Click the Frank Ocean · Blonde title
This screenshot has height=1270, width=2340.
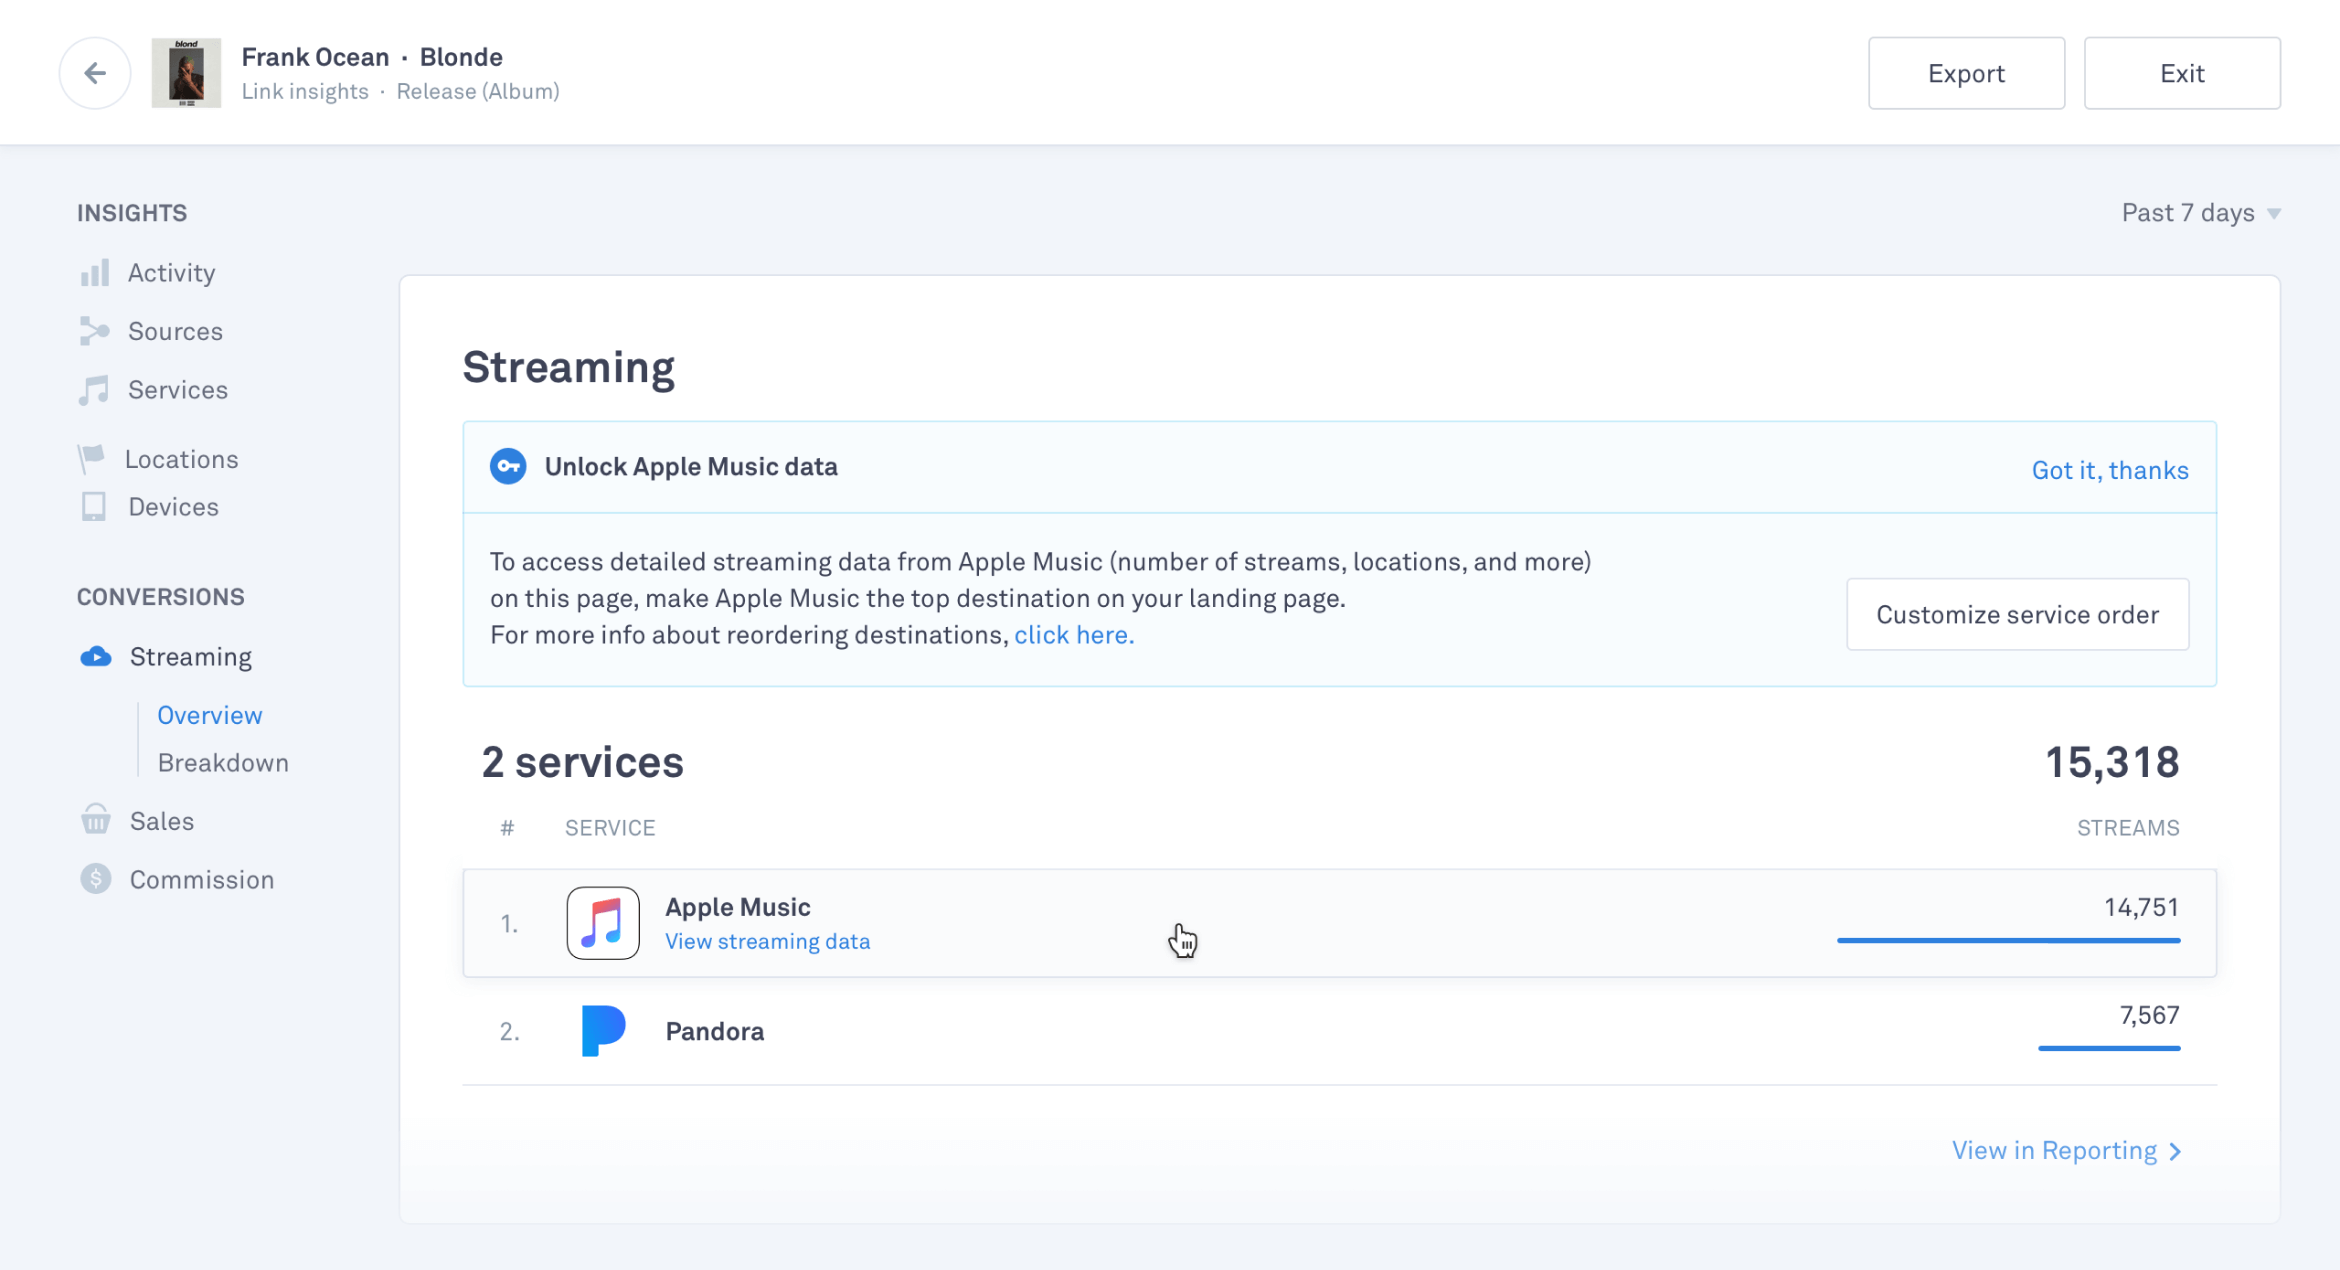(372, 57)
